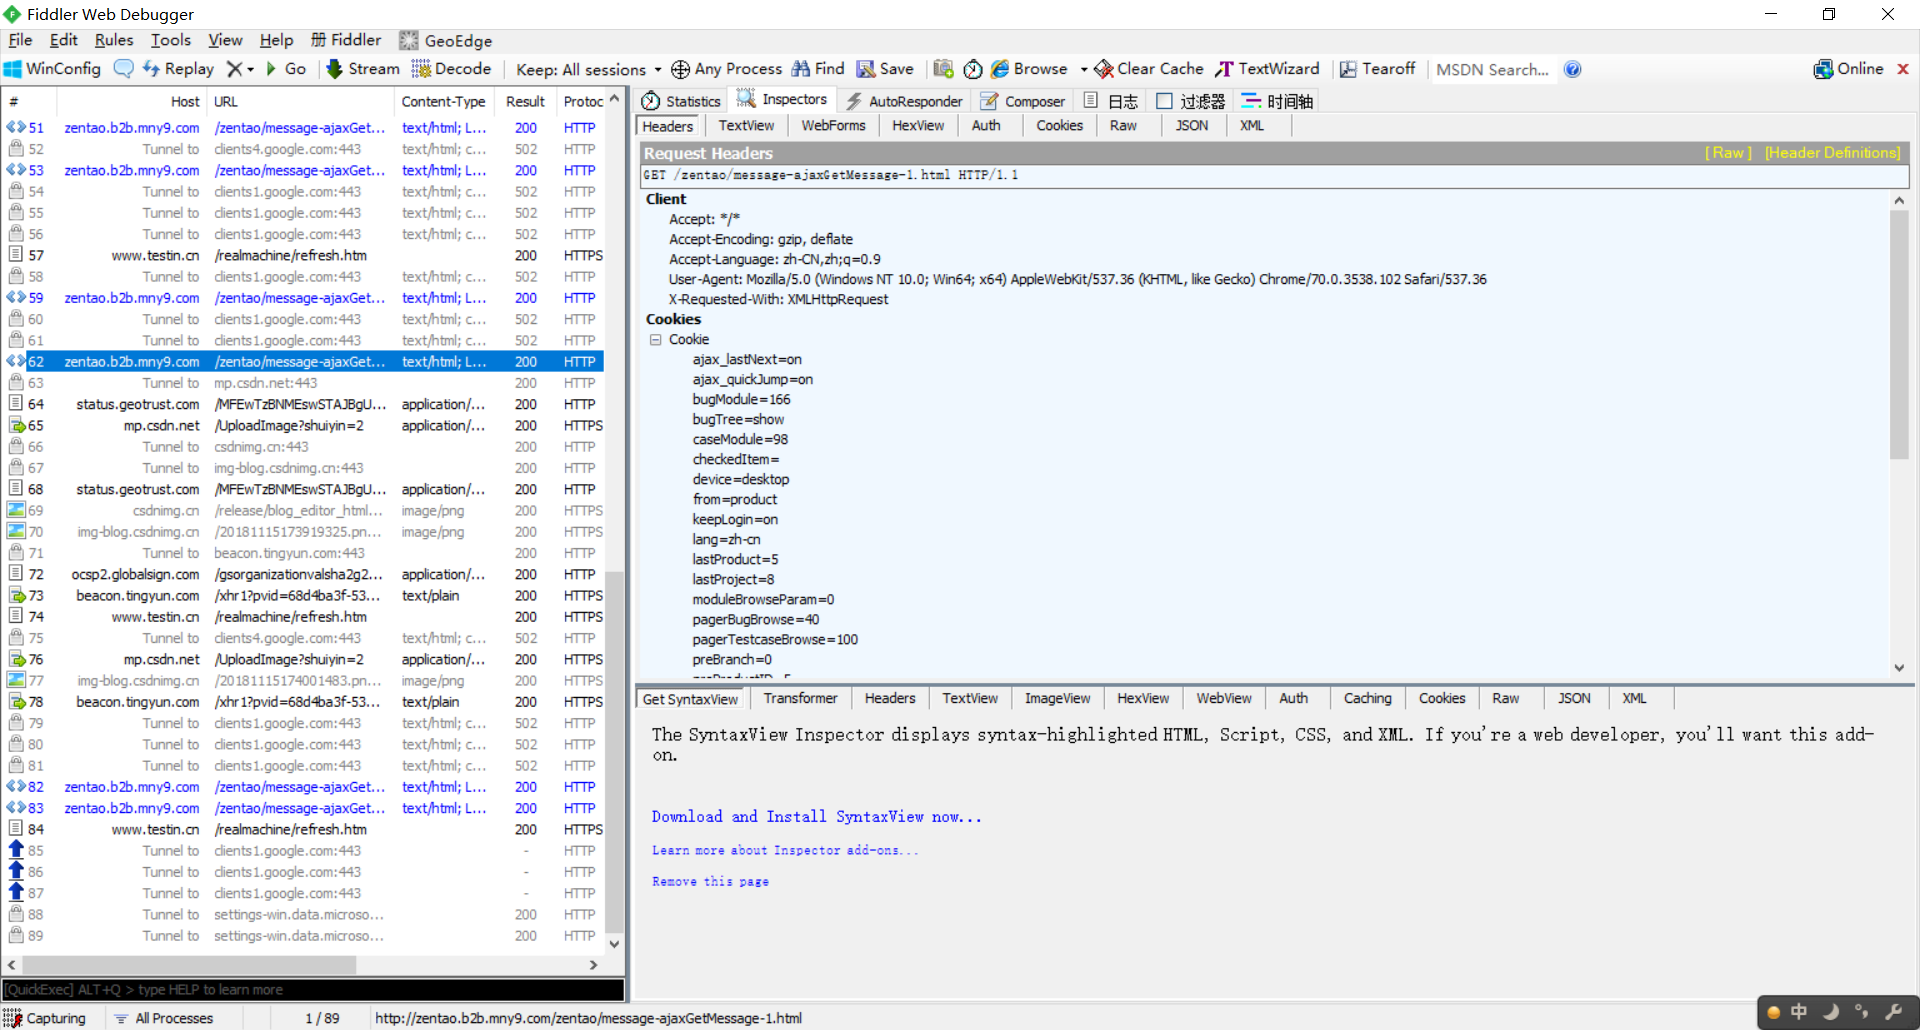The width and height of the screenshot is (1920, 1030).
Task: Open TextWizard tool
Action: click(1267, 69)
